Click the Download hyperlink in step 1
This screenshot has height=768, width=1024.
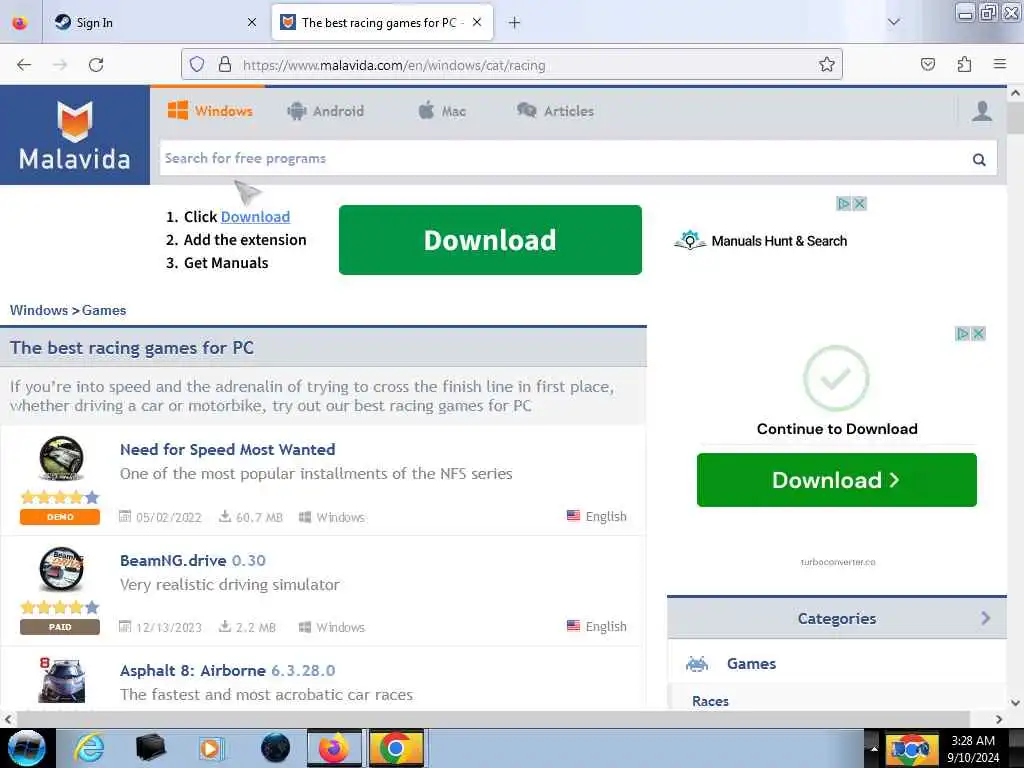255,217
